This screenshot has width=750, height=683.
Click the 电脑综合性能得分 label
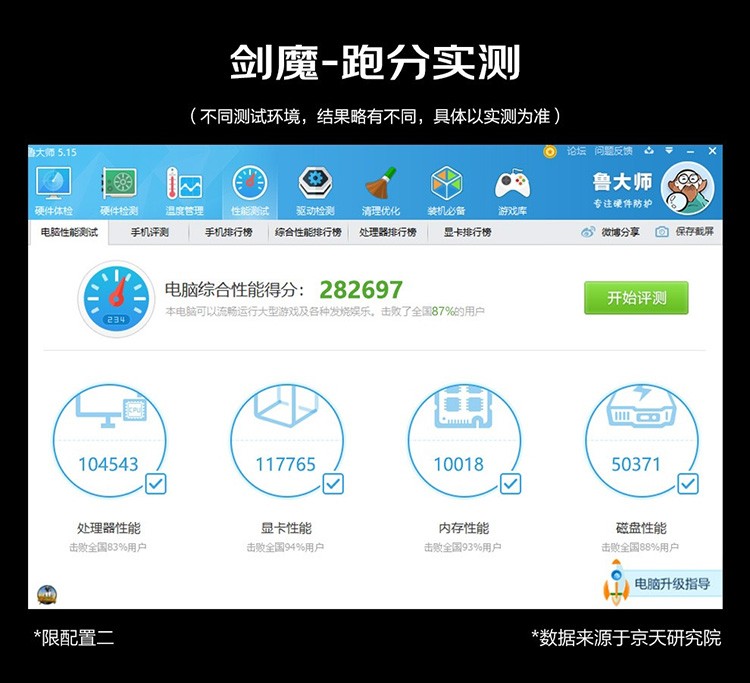pyautogui.click(x=234, y=289)
